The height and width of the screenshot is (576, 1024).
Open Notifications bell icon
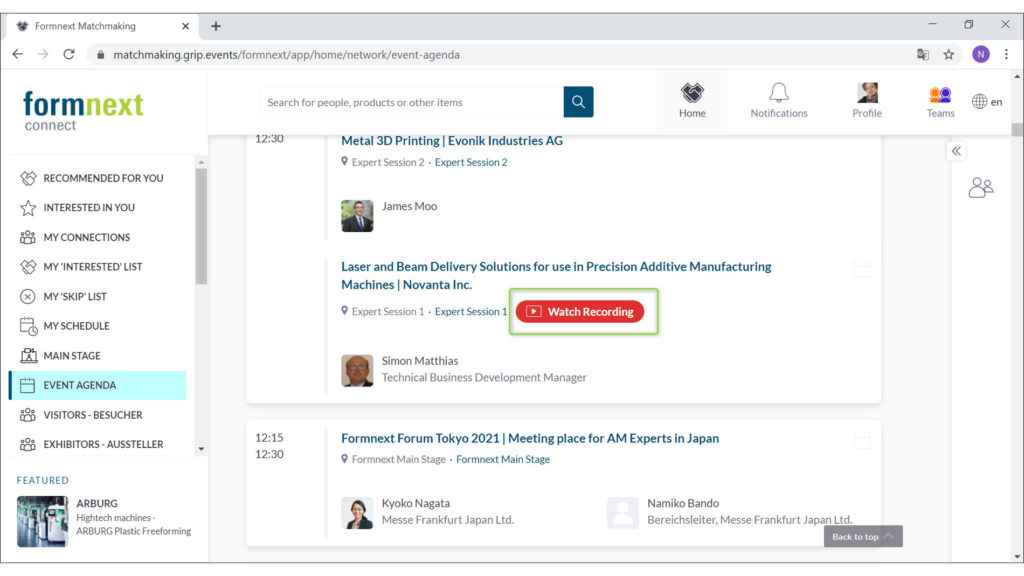(x=778, y=94)
